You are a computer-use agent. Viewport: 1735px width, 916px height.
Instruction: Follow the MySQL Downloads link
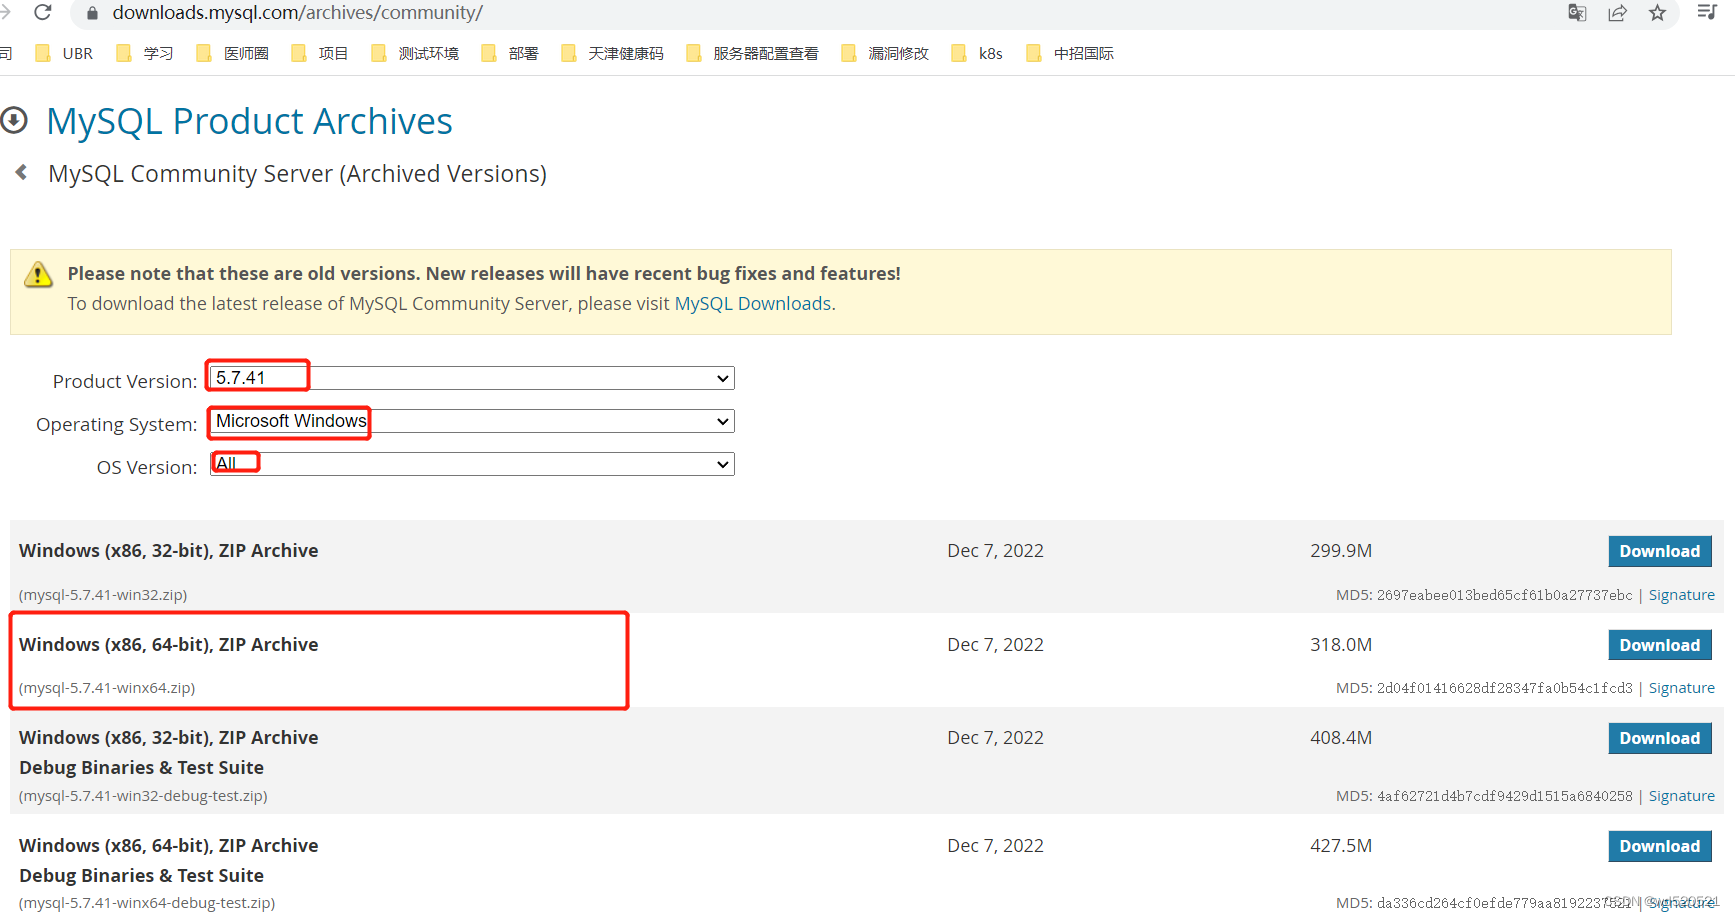click(752, 303)
